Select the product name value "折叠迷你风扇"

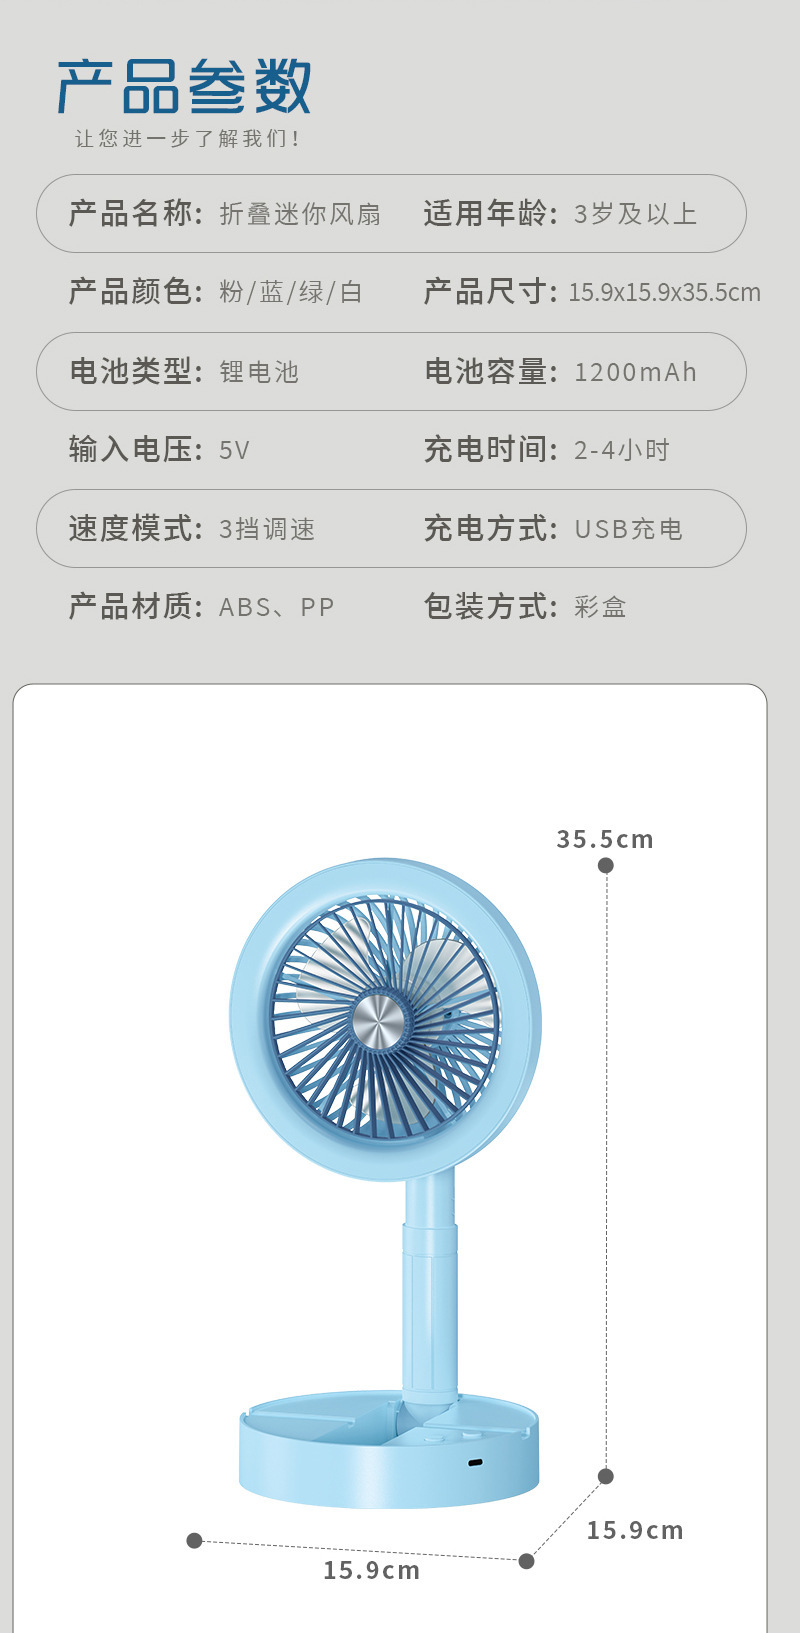point(300,214)
